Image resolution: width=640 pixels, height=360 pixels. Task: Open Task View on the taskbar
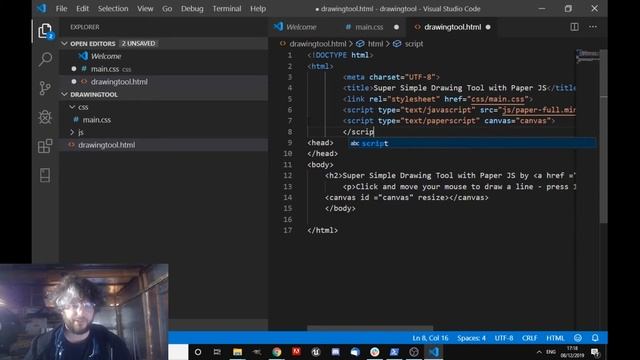(x=217, y=352)
